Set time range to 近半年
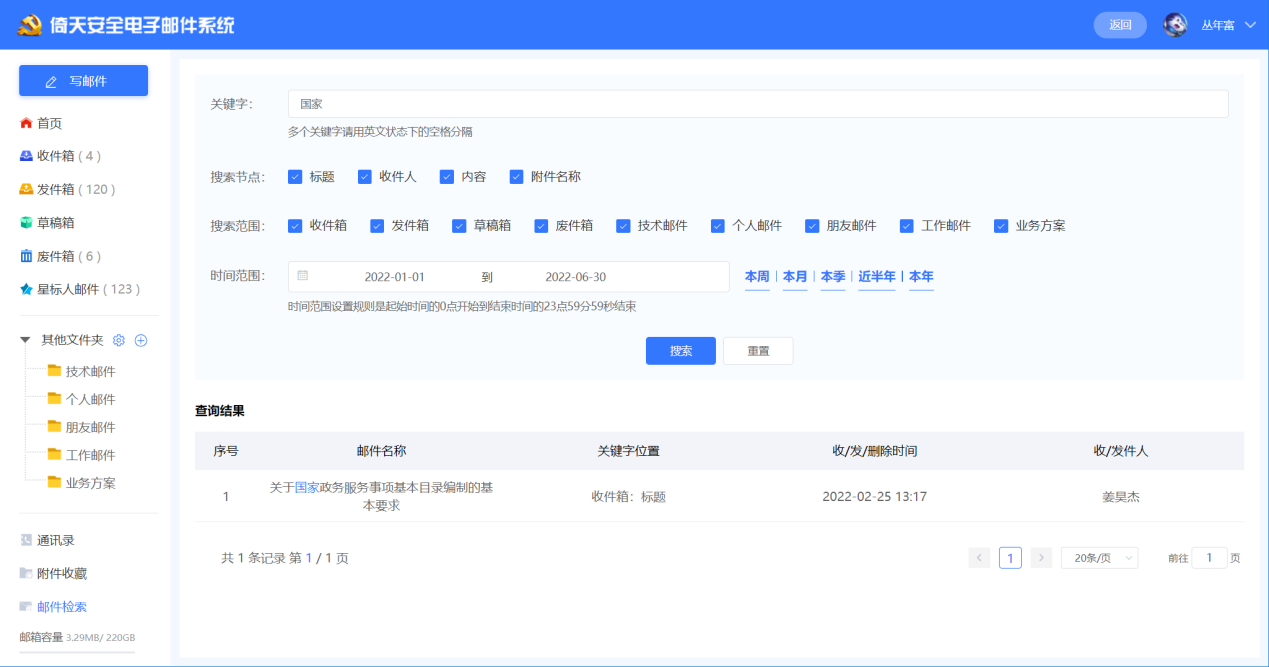 click(x=877, y=277)
